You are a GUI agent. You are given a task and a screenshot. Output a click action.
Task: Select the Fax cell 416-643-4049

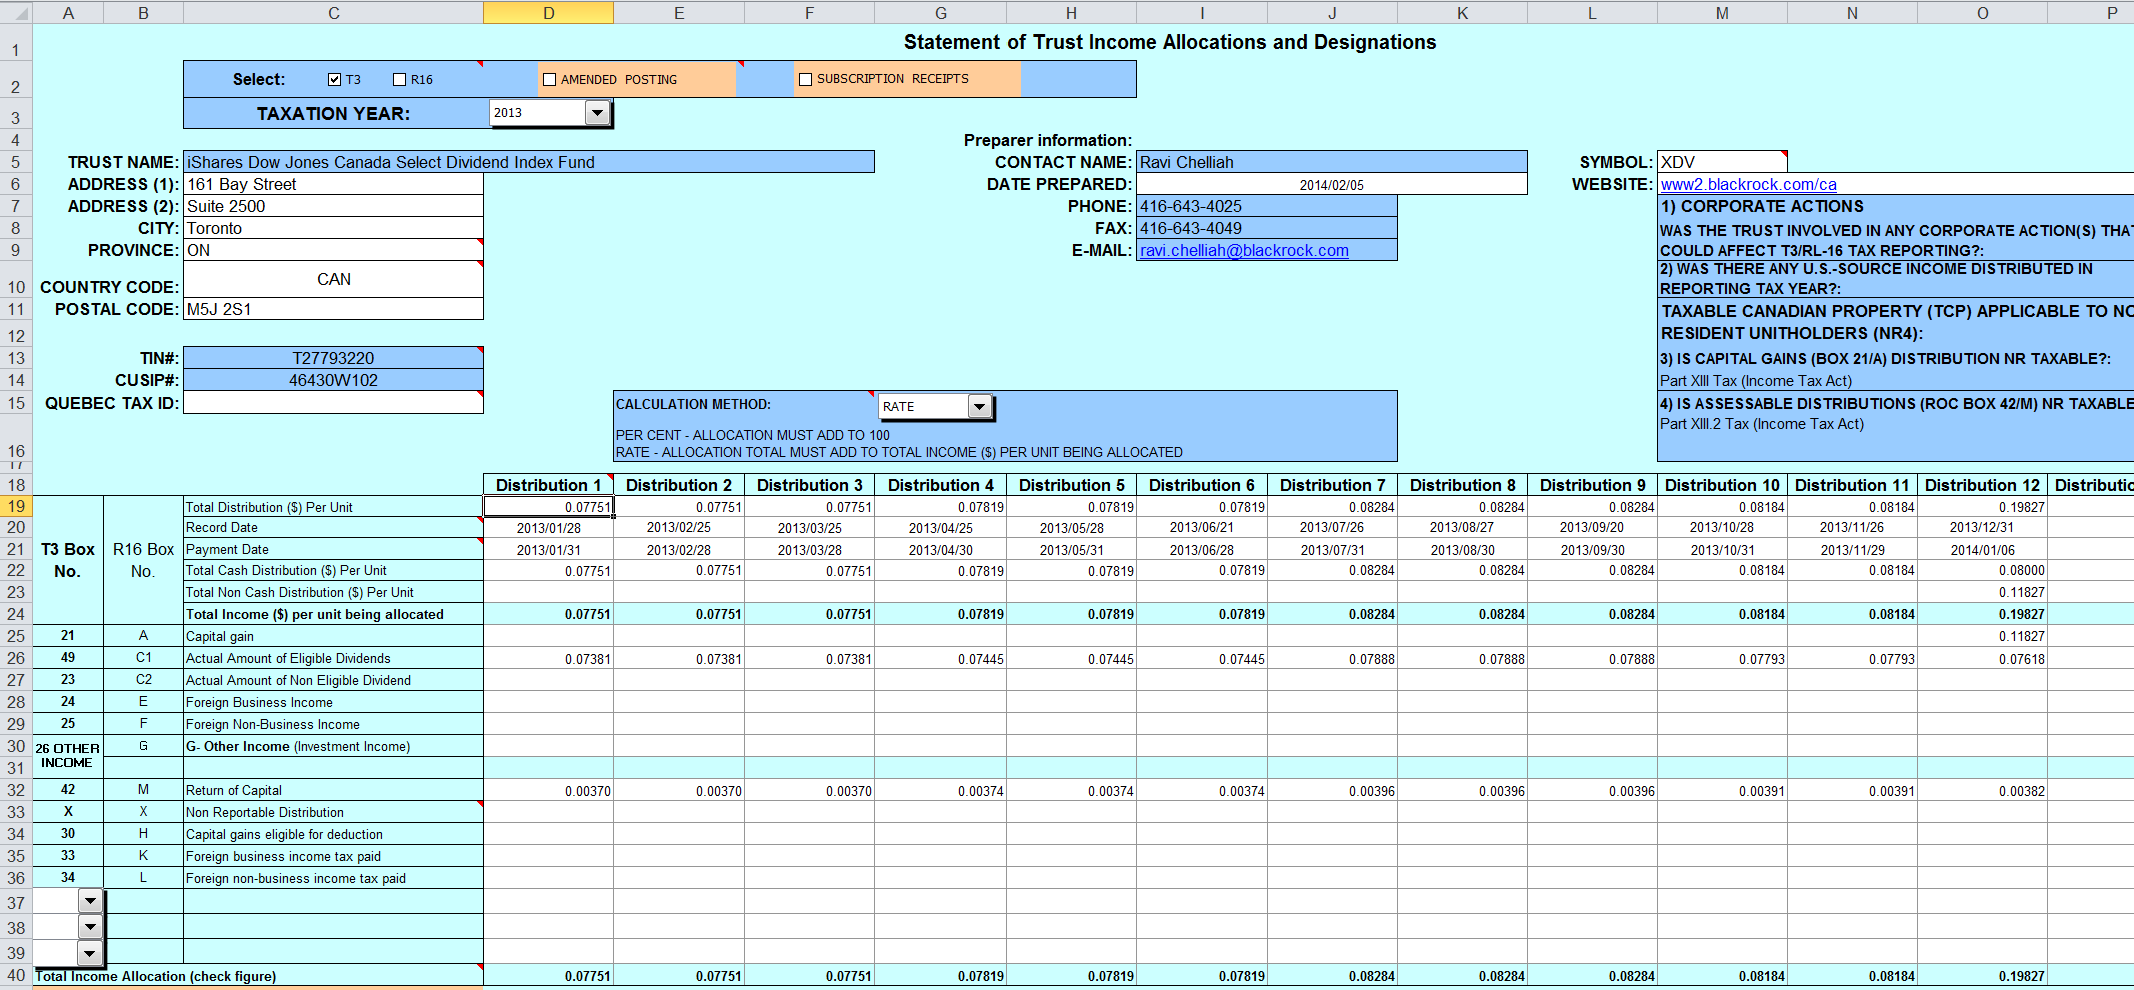pos(1267,228)
